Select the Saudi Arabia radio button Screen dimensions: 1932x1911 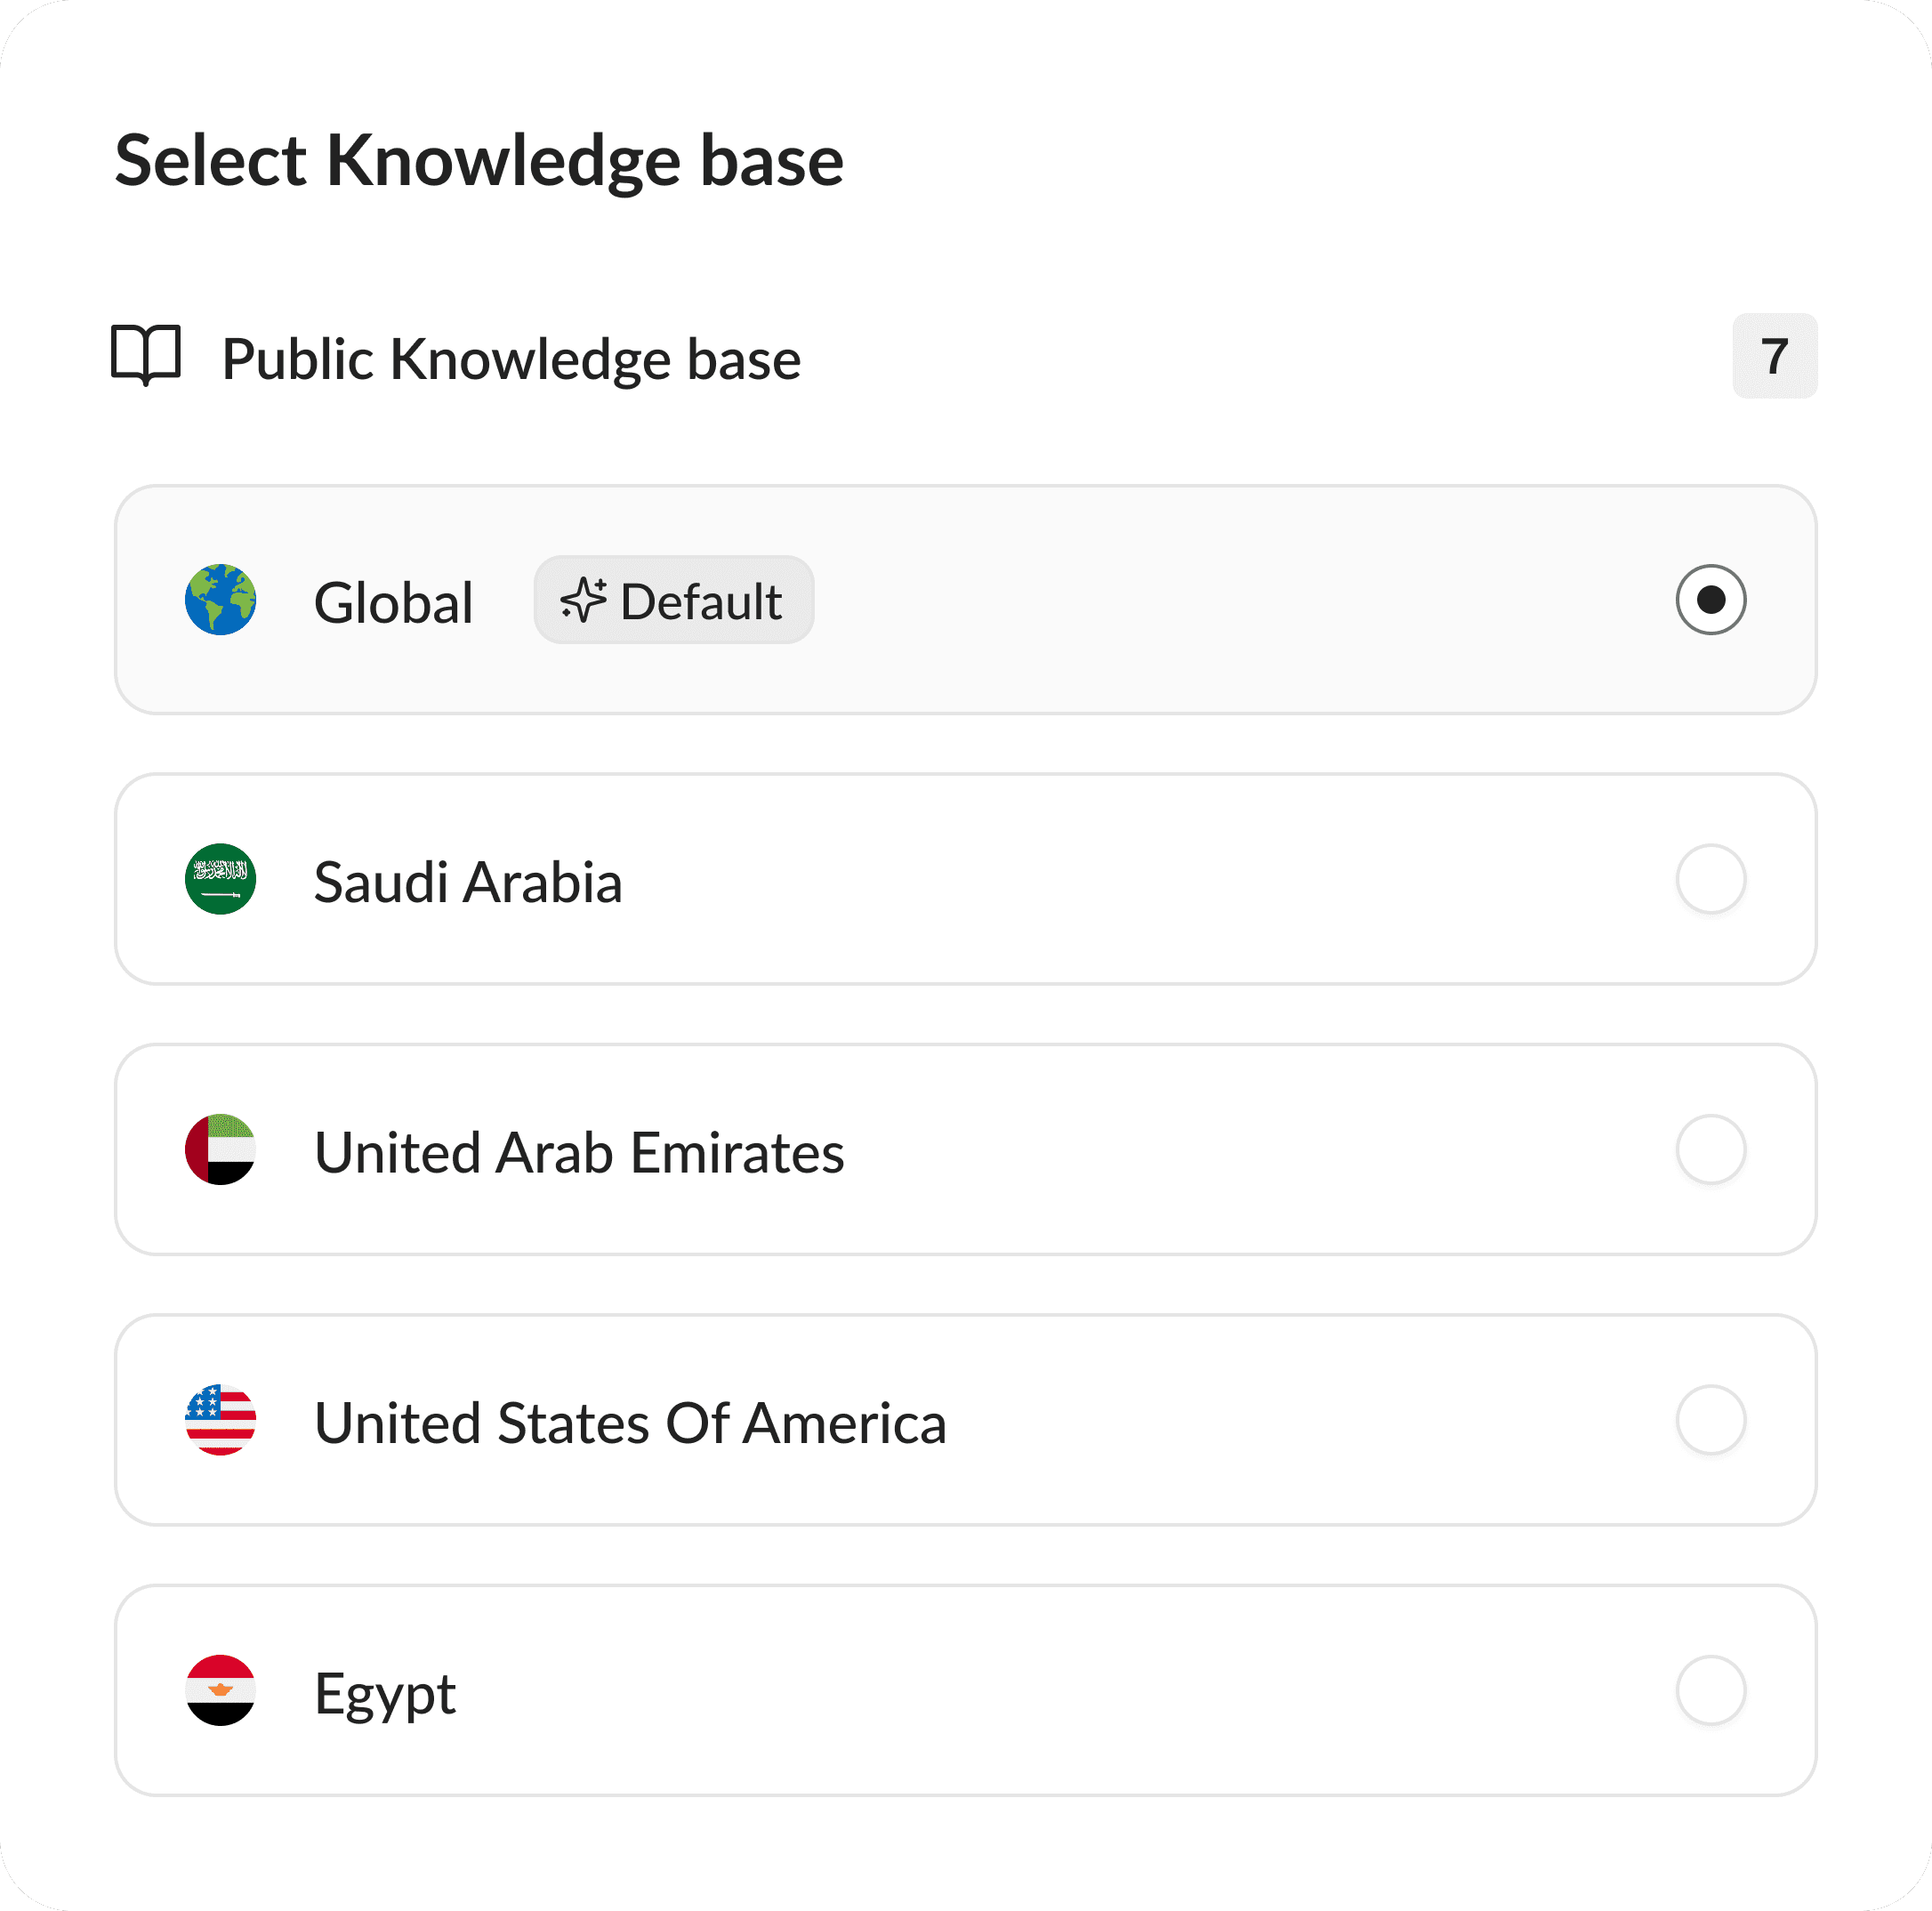coord(1710,879)
